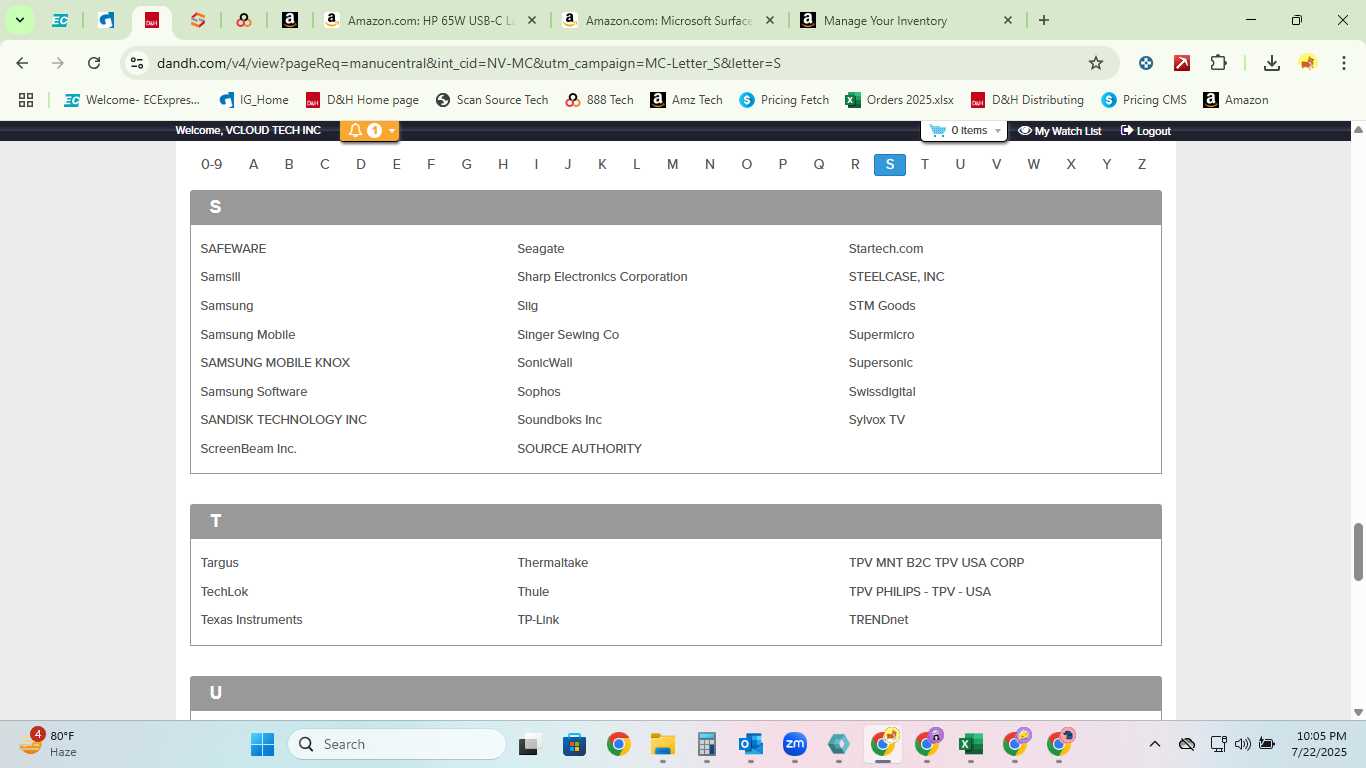Image resolution: width=1366 pixels, height=768 pixels.
Task: Reload the current page
Action: (x=94, y=63)
